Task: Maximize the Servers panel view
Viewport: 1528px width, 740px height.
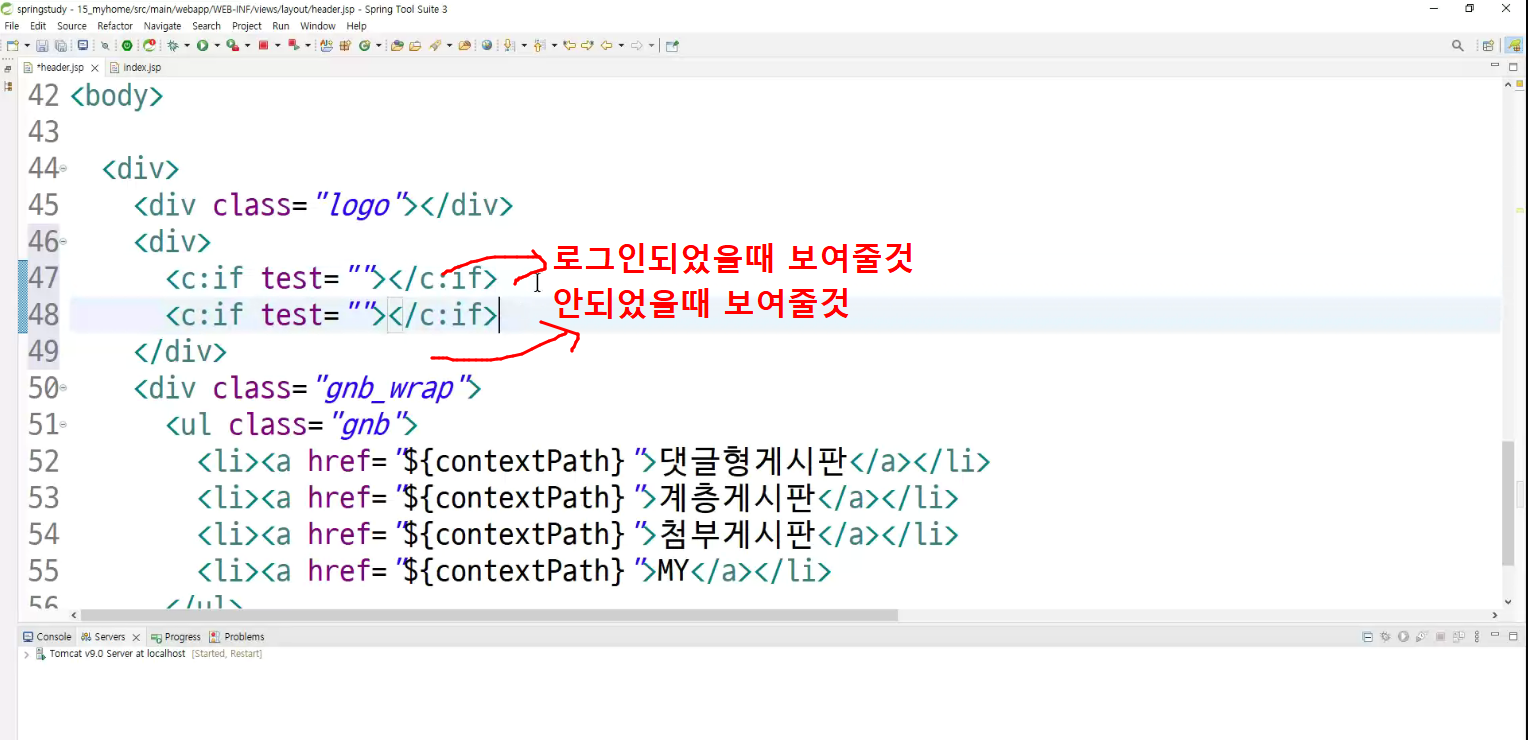Action: point(1513,637)
